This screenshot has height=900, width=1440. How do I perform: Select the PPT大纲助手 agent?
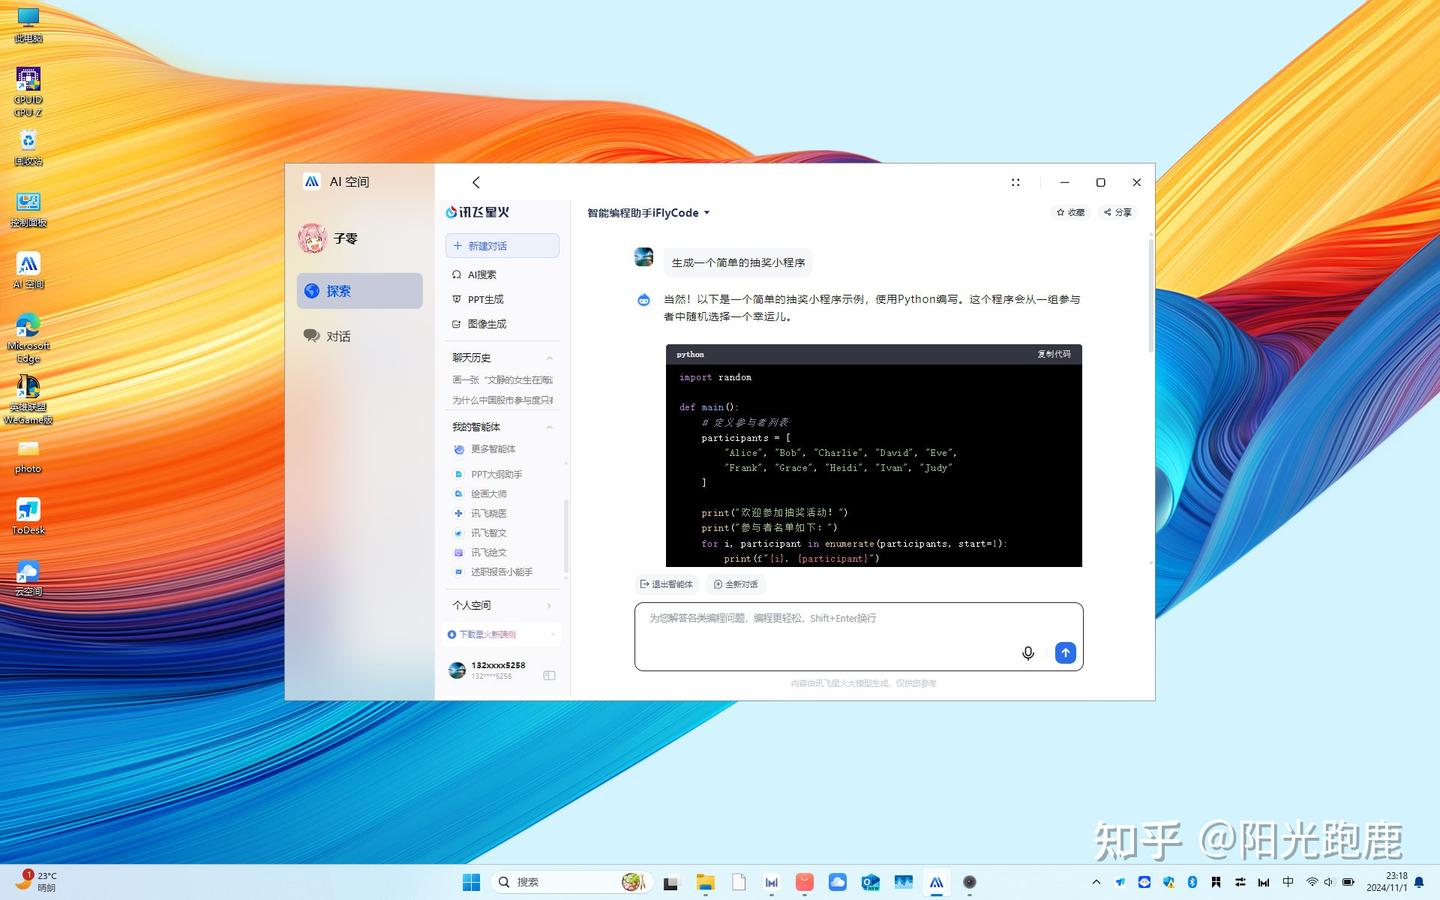(x=488, y=474)
